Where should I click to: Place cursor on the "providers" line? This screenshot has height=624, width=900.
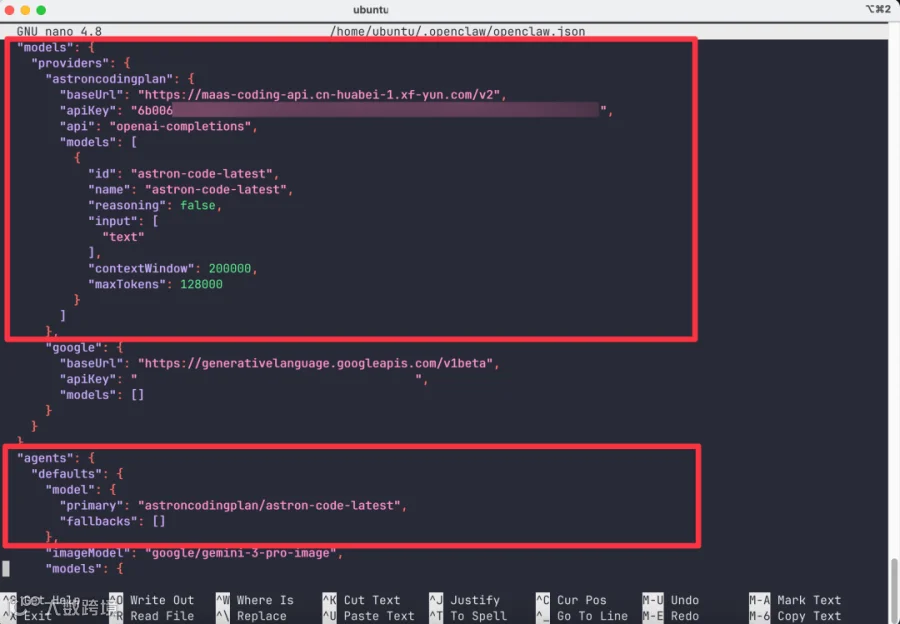tap(81, 63)
